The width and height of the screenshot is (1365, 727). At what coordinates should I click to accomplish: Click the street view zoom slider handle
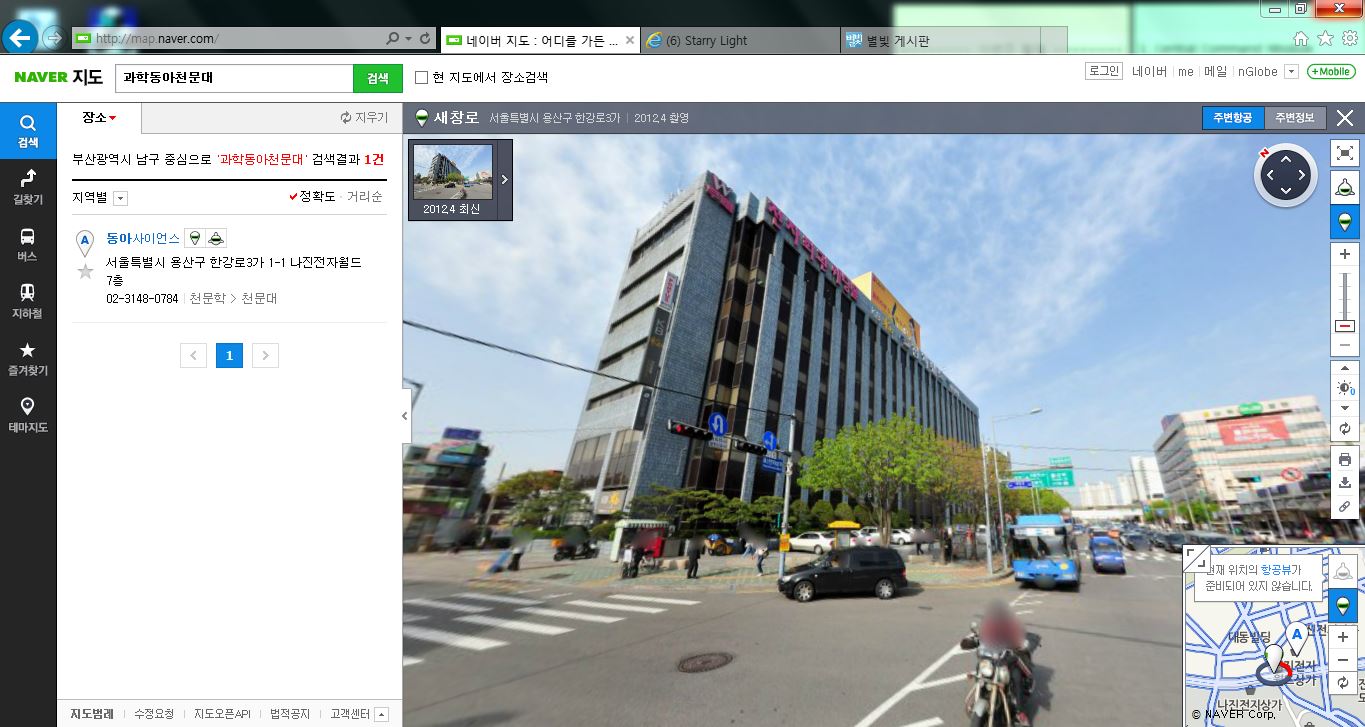(1345, 327)
